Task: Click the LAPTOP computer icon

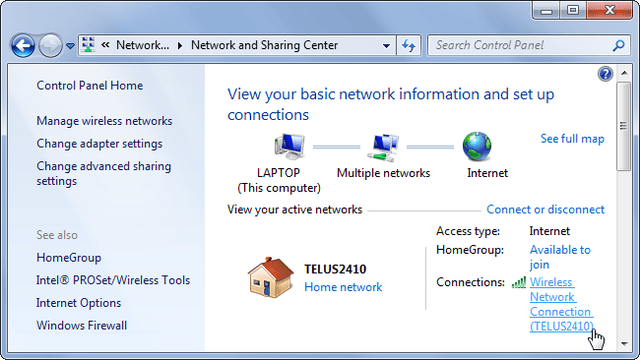Action: [290, 147]
